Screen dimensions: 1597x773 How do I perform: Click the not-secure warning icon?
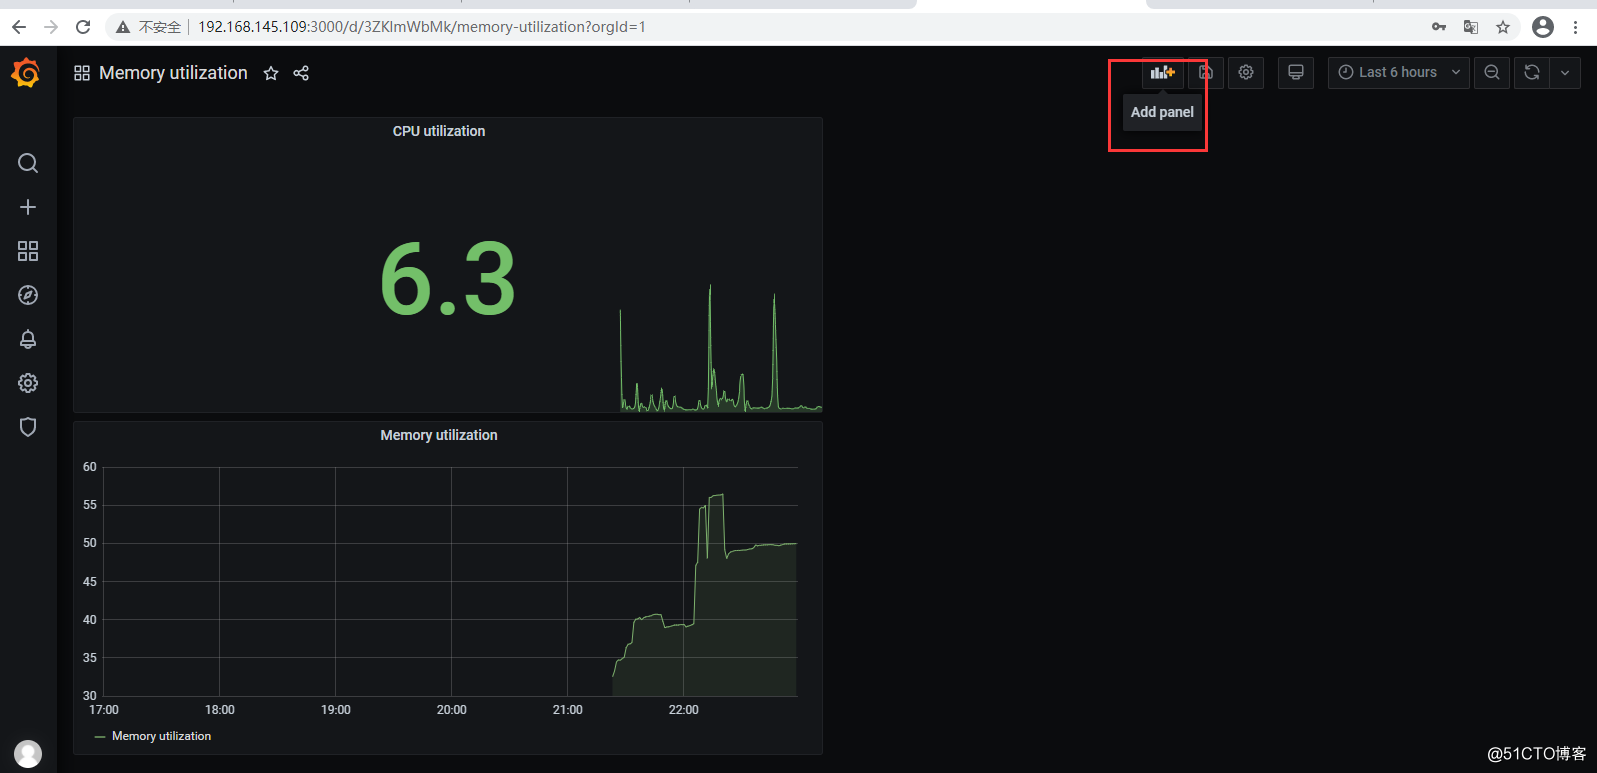(123, 27)
